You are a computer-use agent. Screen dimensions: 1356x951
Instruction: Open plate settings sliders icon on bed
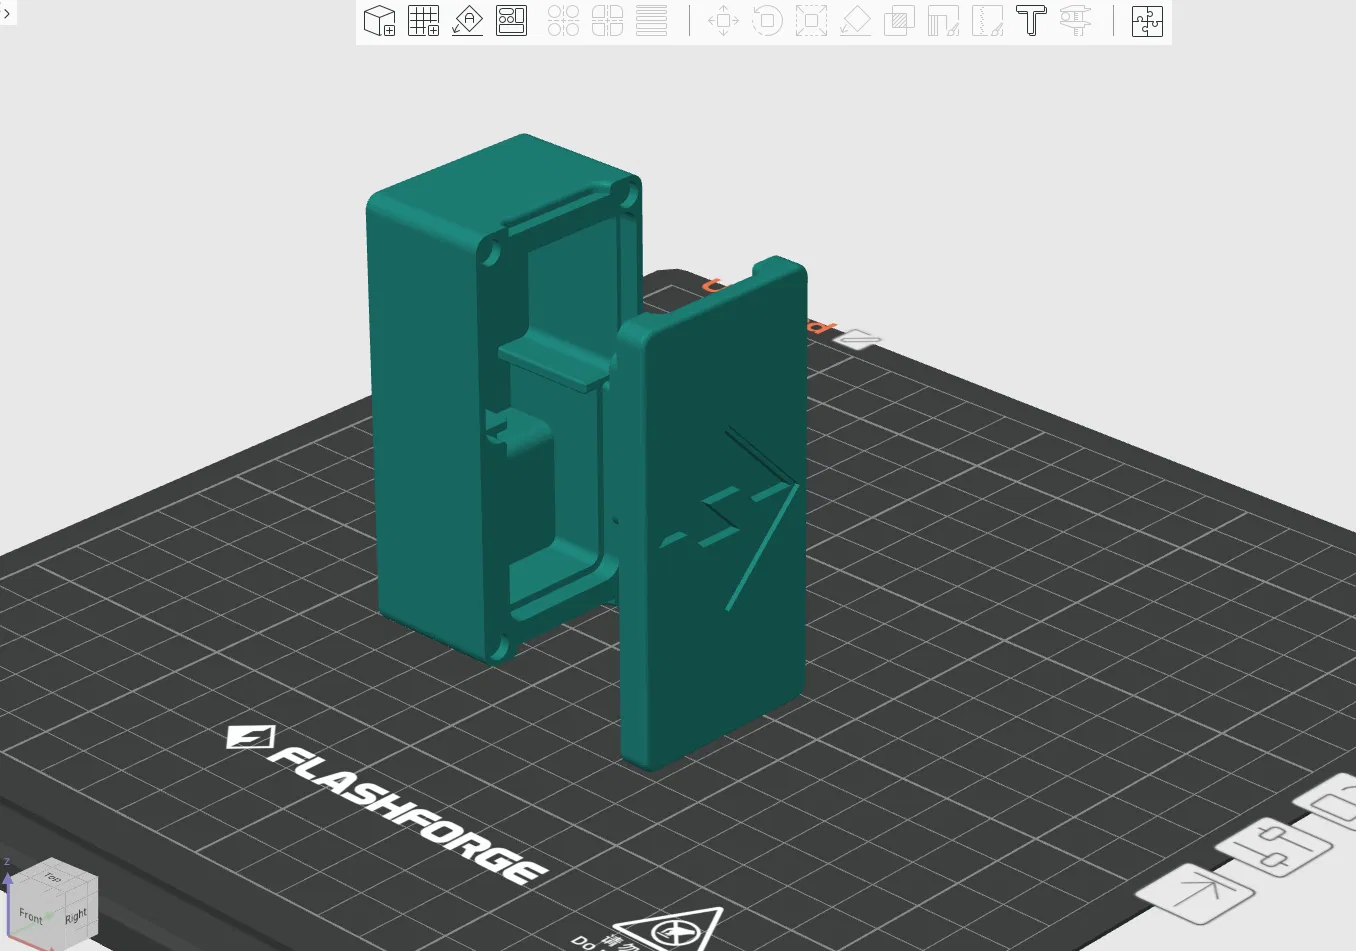tap(1273, 847)
